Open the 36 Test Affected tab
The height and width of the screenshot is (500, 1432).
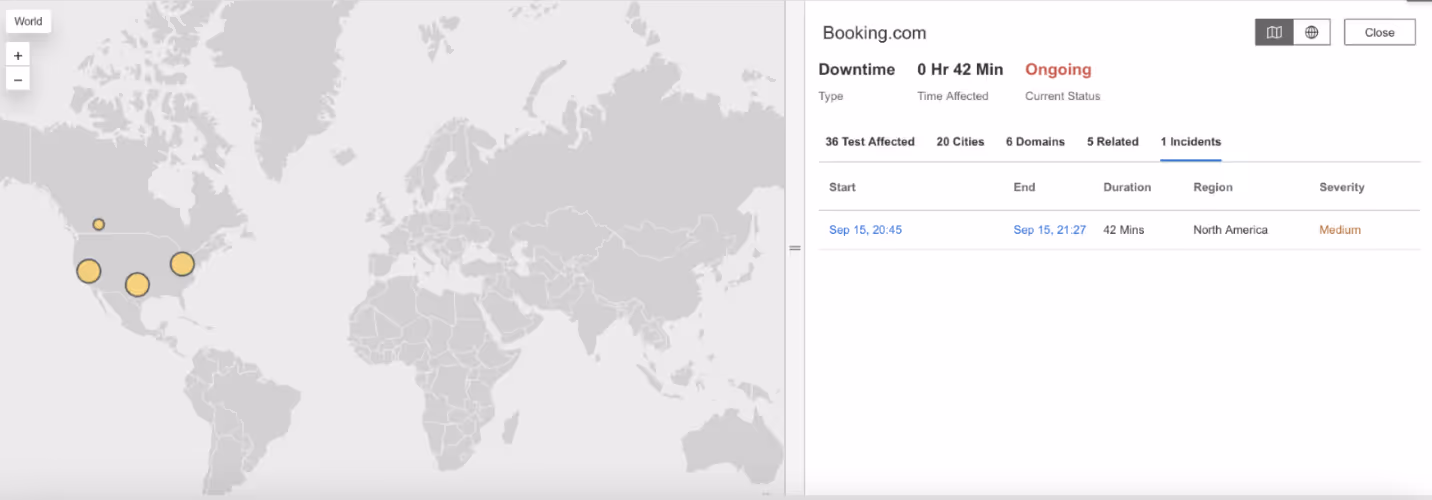tap(870, 142)
